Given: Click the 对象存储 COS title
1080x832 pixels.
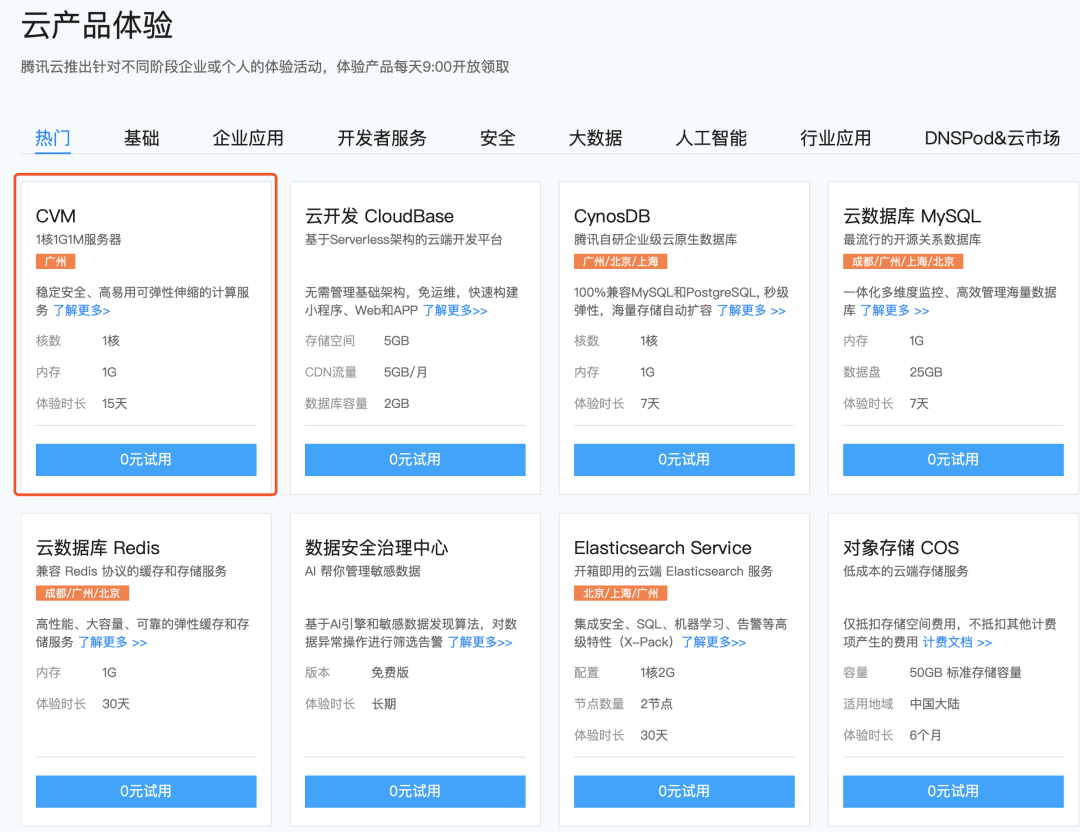Looking at the screenshot, I should (x=901, y=548).
